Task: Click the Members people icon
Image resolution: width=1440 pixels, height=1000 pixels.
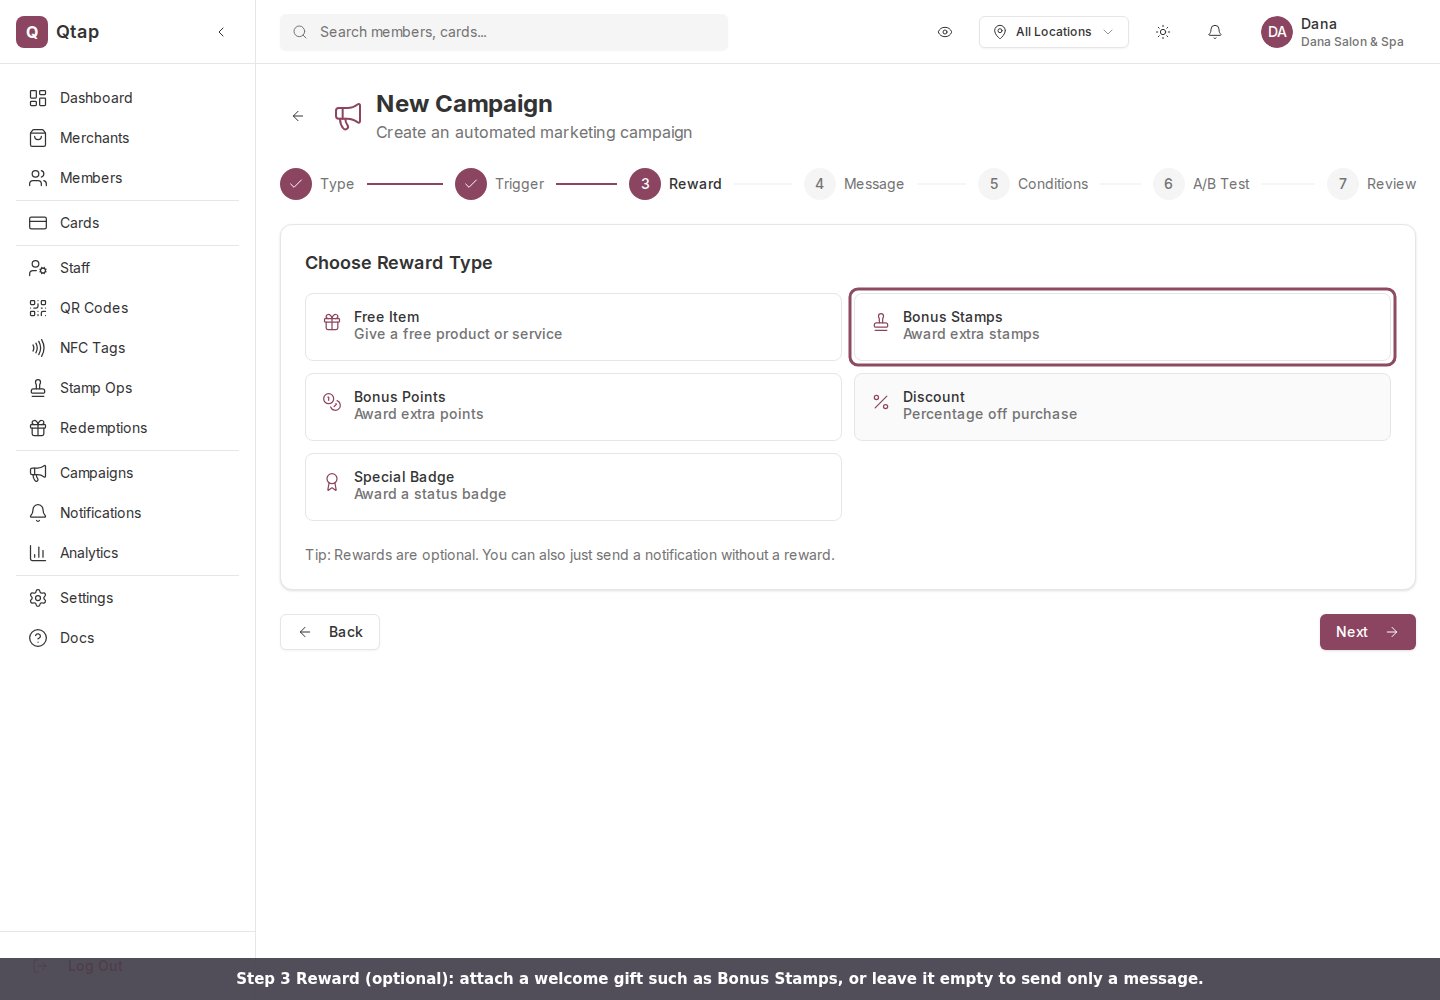Action: (x=38, y=178)
